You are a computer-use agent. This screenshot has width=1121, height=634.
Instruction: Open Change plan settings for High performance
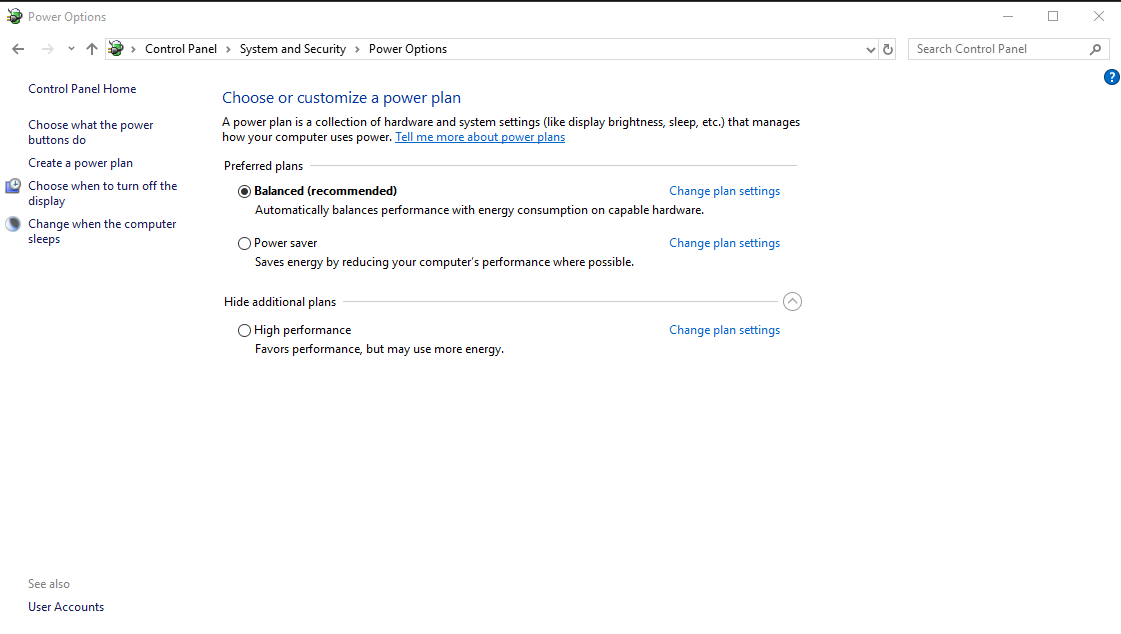[x=724, y=330]
